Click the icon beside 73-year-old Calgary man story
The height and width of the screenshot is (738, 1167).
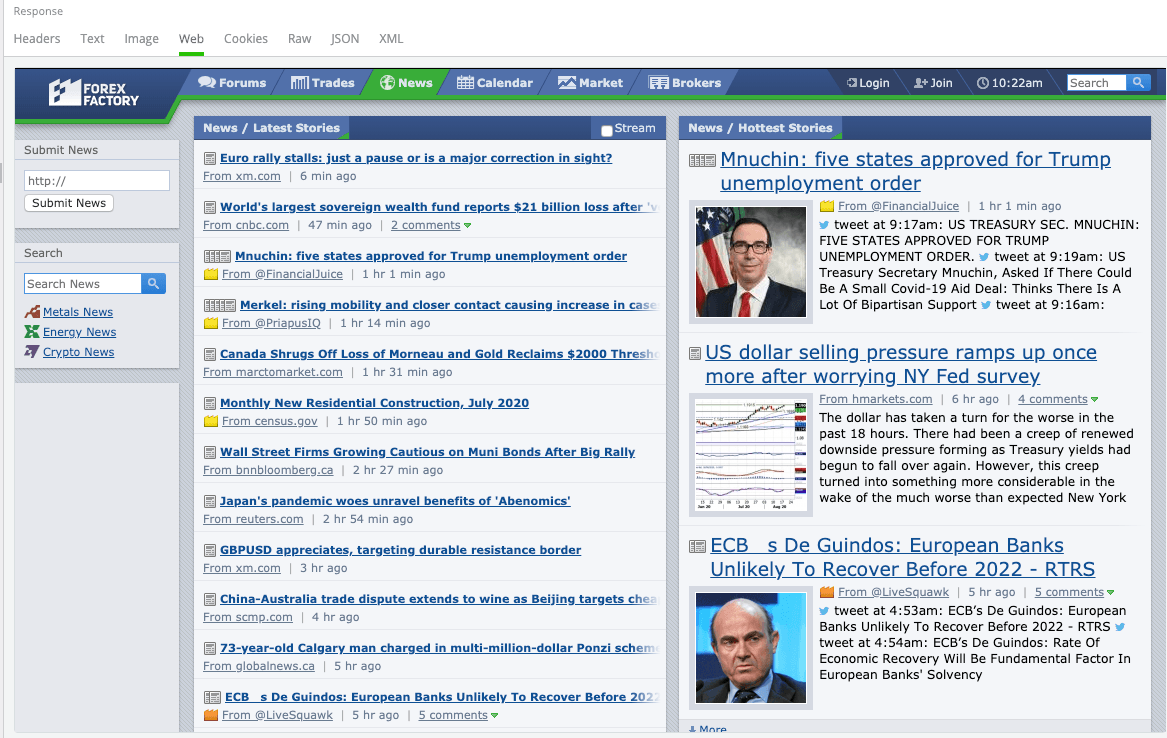pos(210,649)
